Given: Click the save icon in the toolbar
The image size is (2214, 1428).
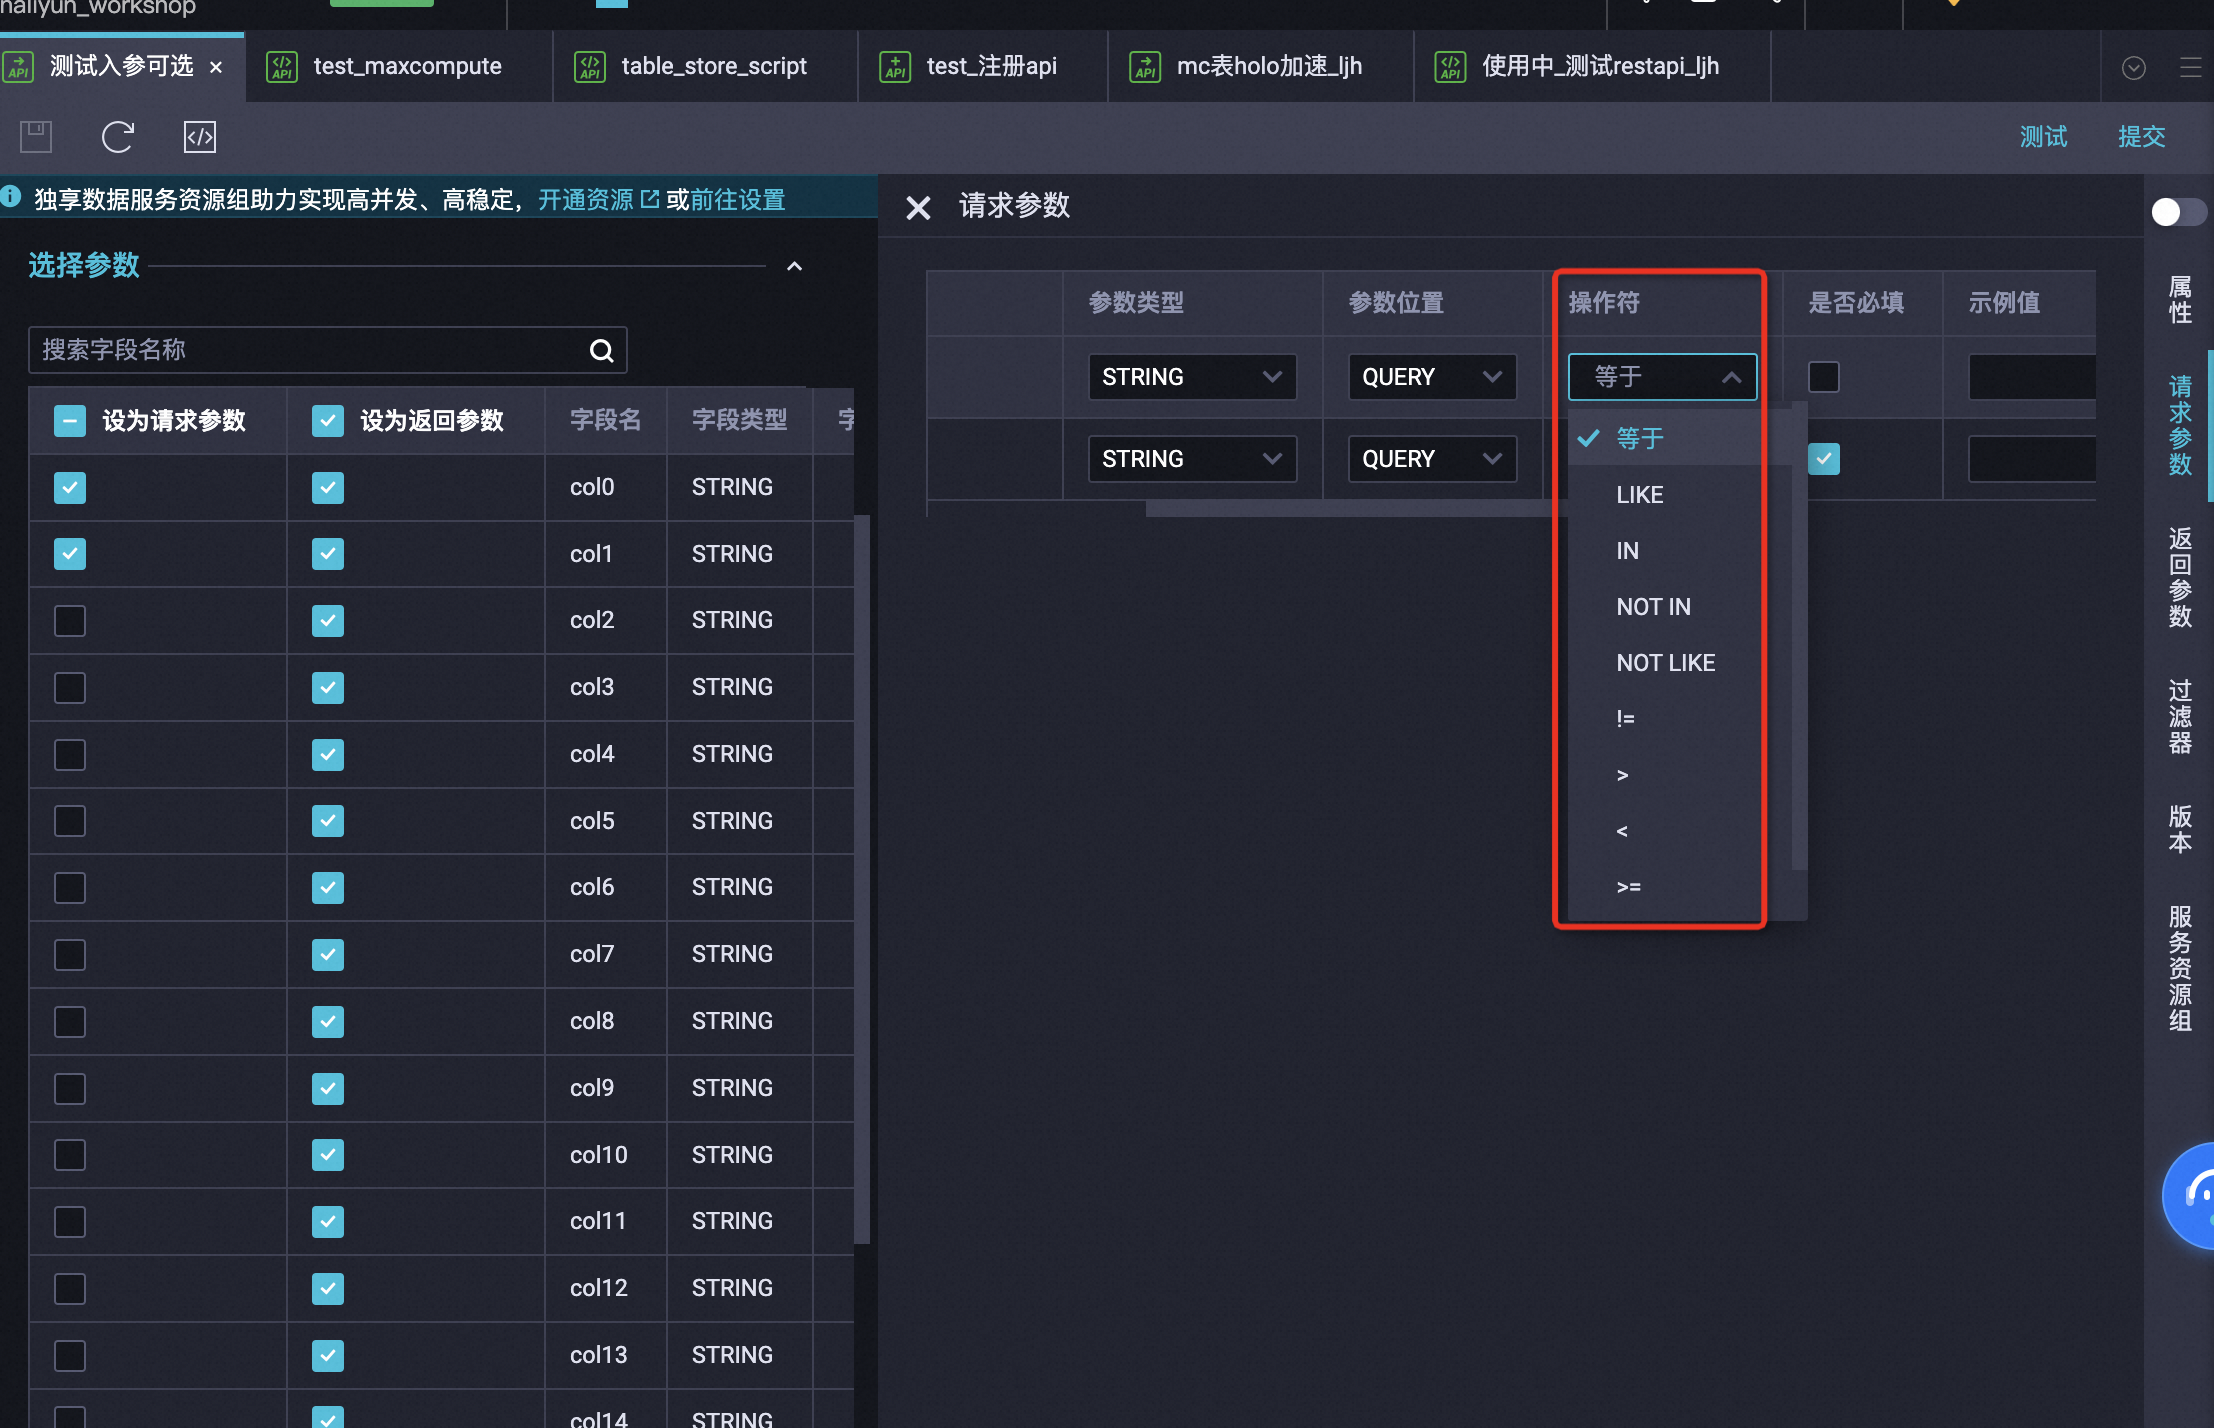Looking at the screenshot, I should coord(36,137).
